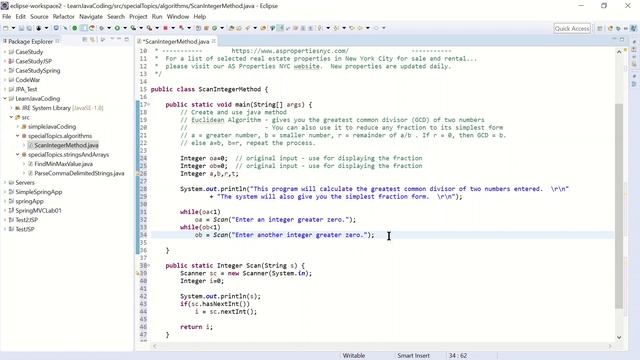Click the Smart Insert status bar entry

[413, 356]
